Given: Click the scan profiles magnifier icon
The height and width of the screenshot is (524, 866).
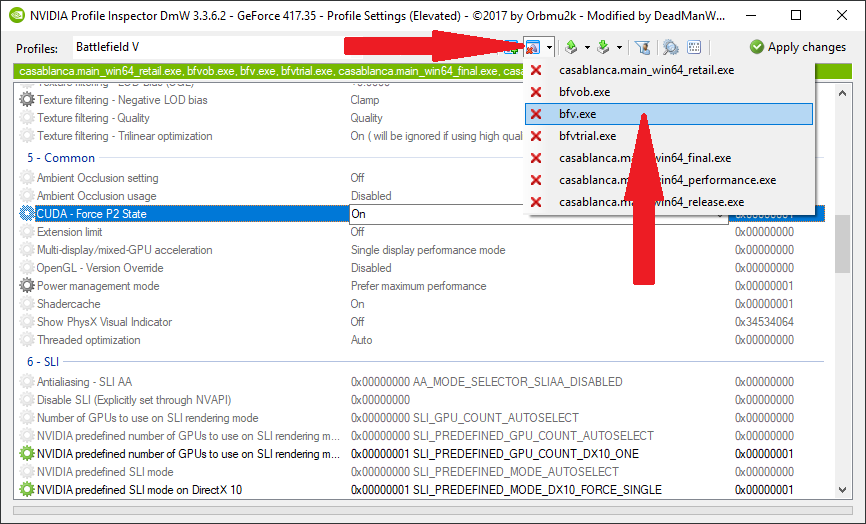Looking at the screenshot, I should [x=670, y=47].
